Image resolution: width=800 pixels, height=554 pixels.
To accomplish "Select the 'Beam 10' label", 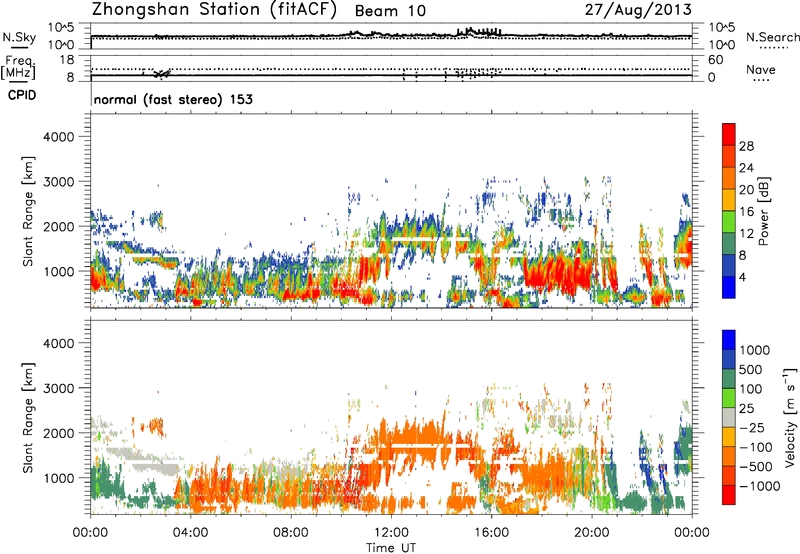I will (390, 11).
